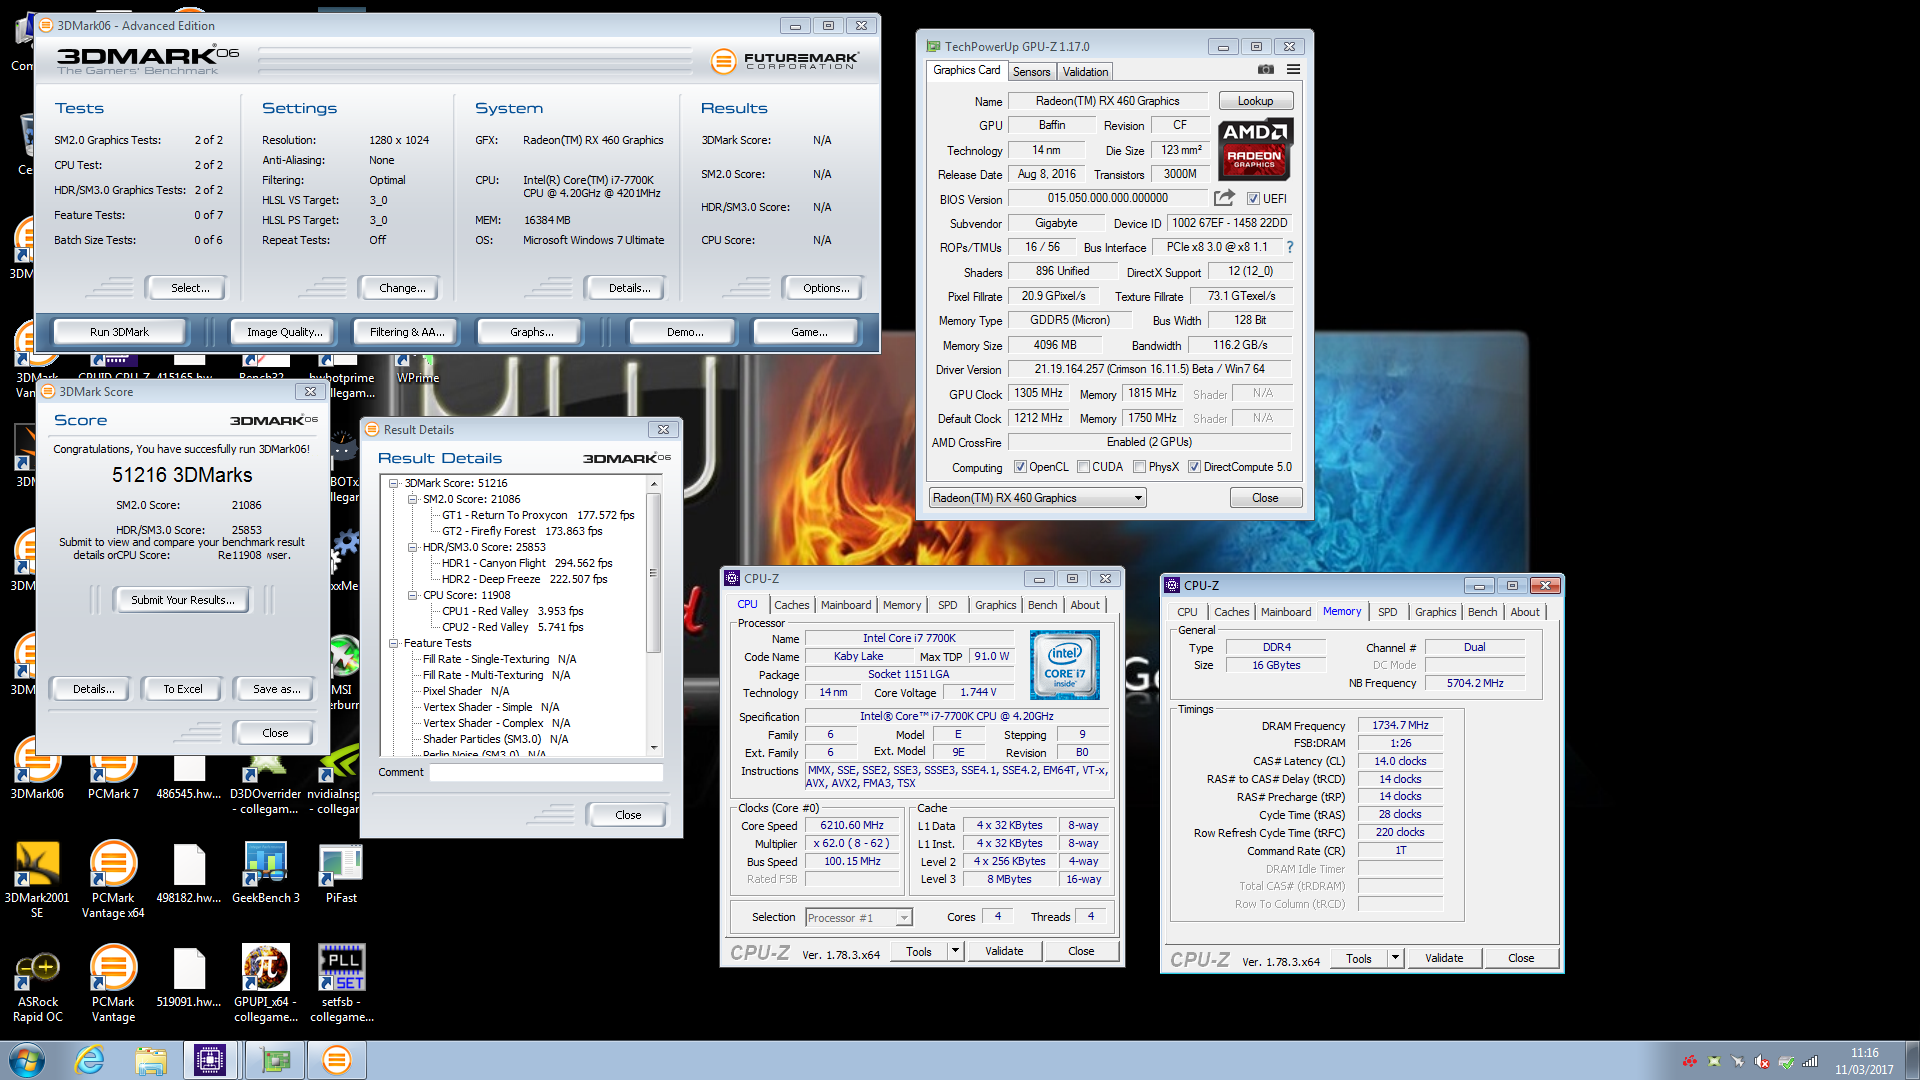
Task: Select the PCMark Vantage desktop icon in bottom row
Action: click(x=113, y=985)
